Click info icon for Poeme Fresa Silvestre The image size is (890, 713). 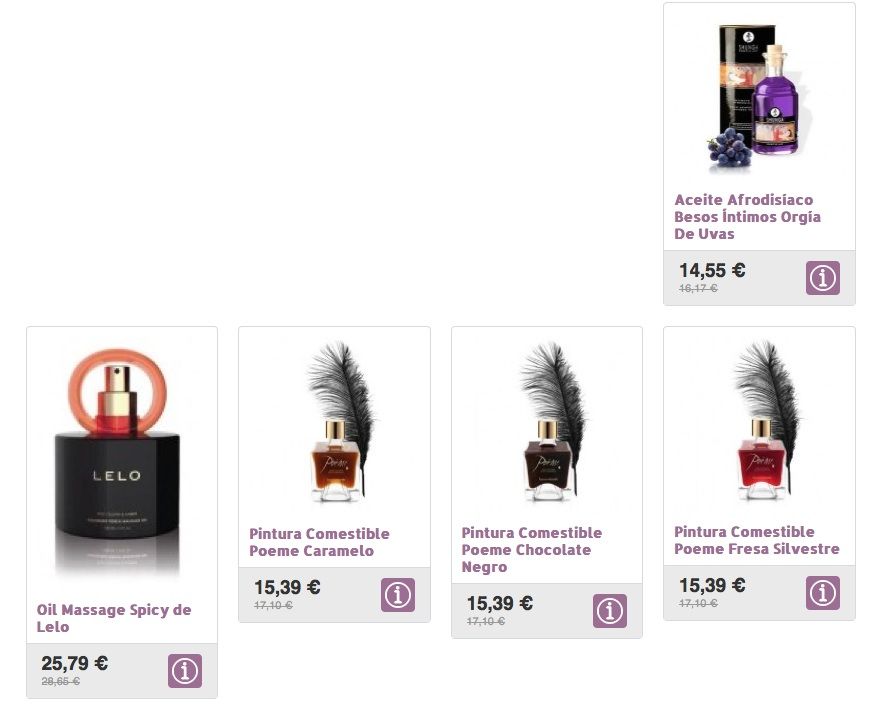click(x=822, y=593)
